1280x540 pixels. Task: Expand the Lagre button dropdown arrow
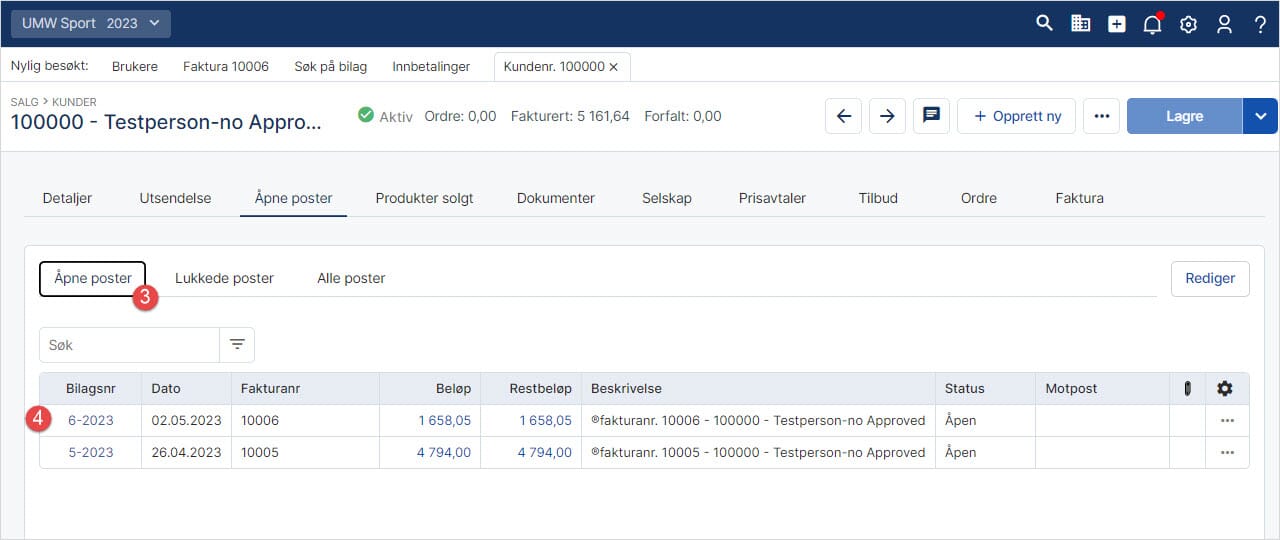(x=1260, y=116)
